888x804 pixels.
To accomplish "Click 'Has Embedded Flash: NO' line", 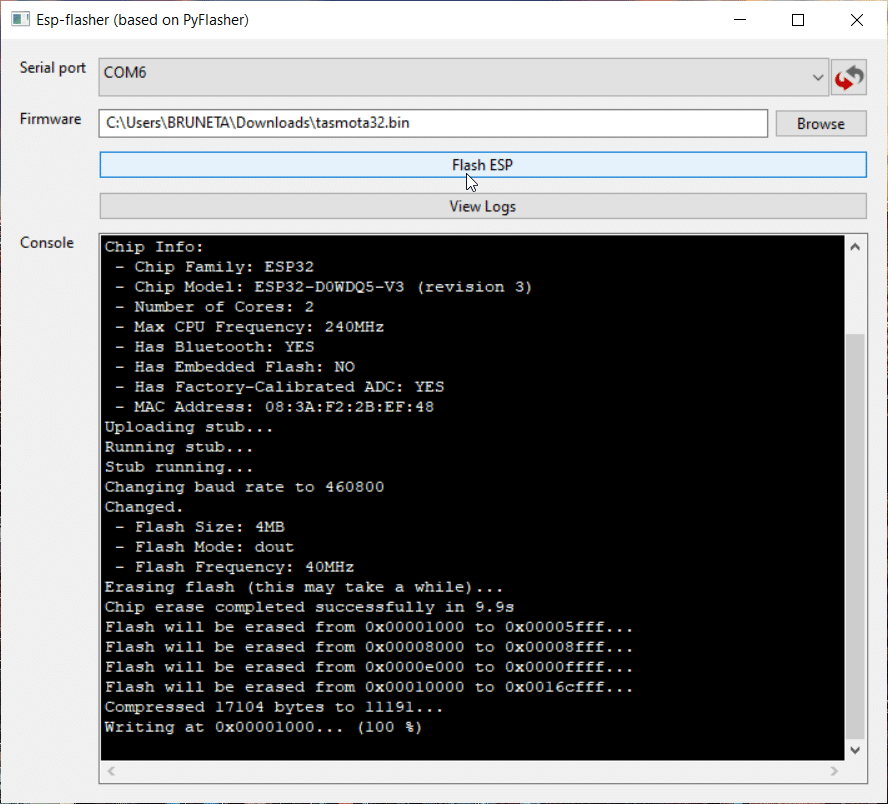I will point(235,367).
